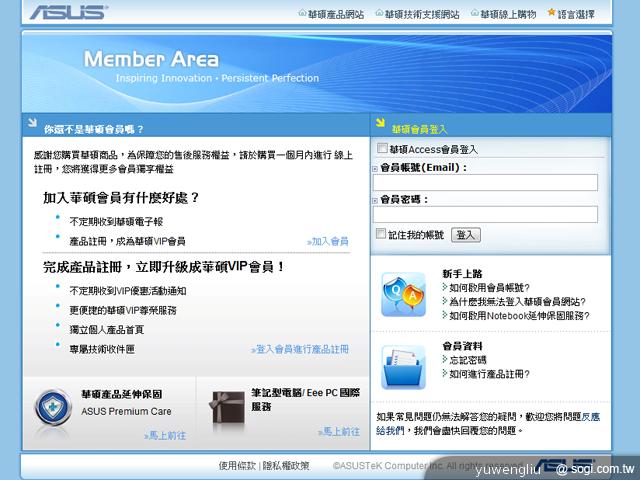
Task: Open the 隱私權政策 footer link
Action: pyautogui.click(x=286, y=466)
